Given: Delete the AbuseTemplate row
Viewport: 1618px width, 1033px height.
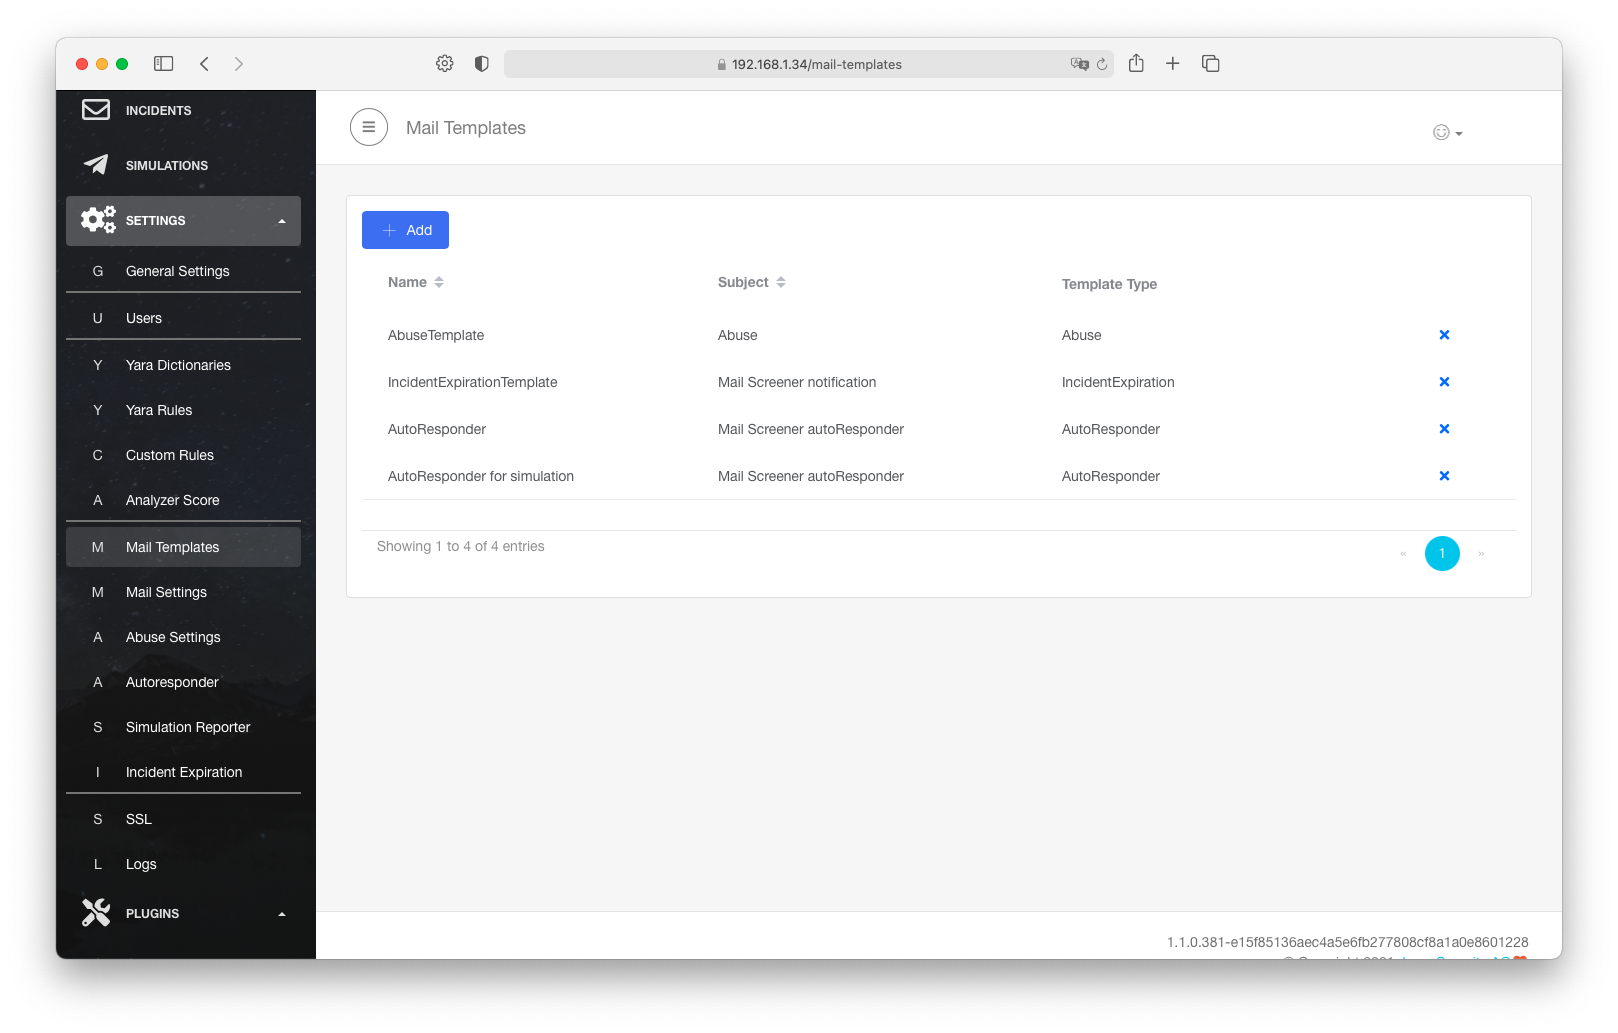Looking at the screenshot, I should pos(1443,335).
